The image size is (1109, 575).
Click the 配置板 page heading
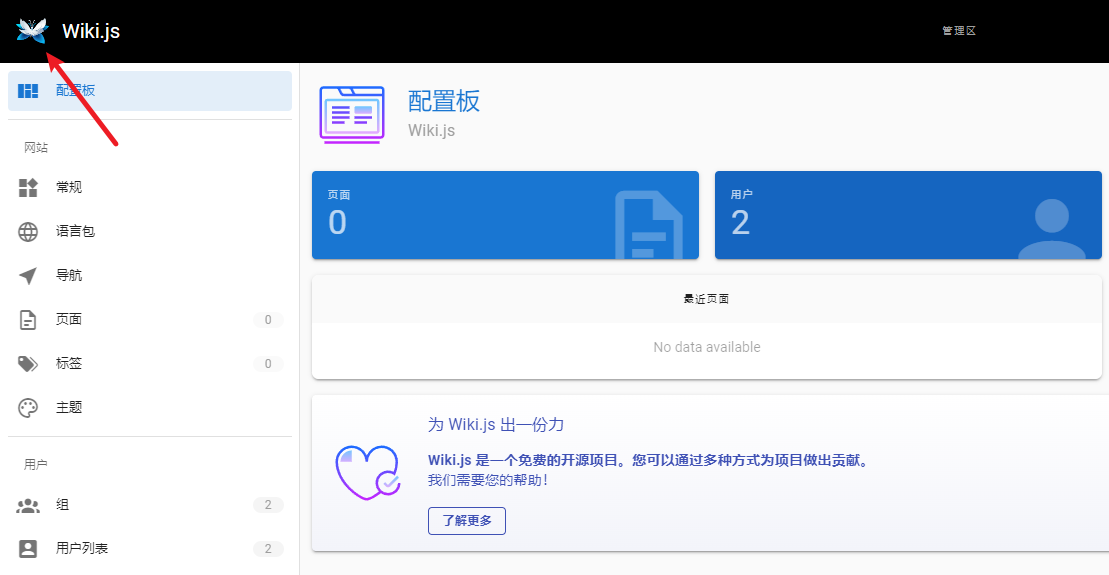443,101
